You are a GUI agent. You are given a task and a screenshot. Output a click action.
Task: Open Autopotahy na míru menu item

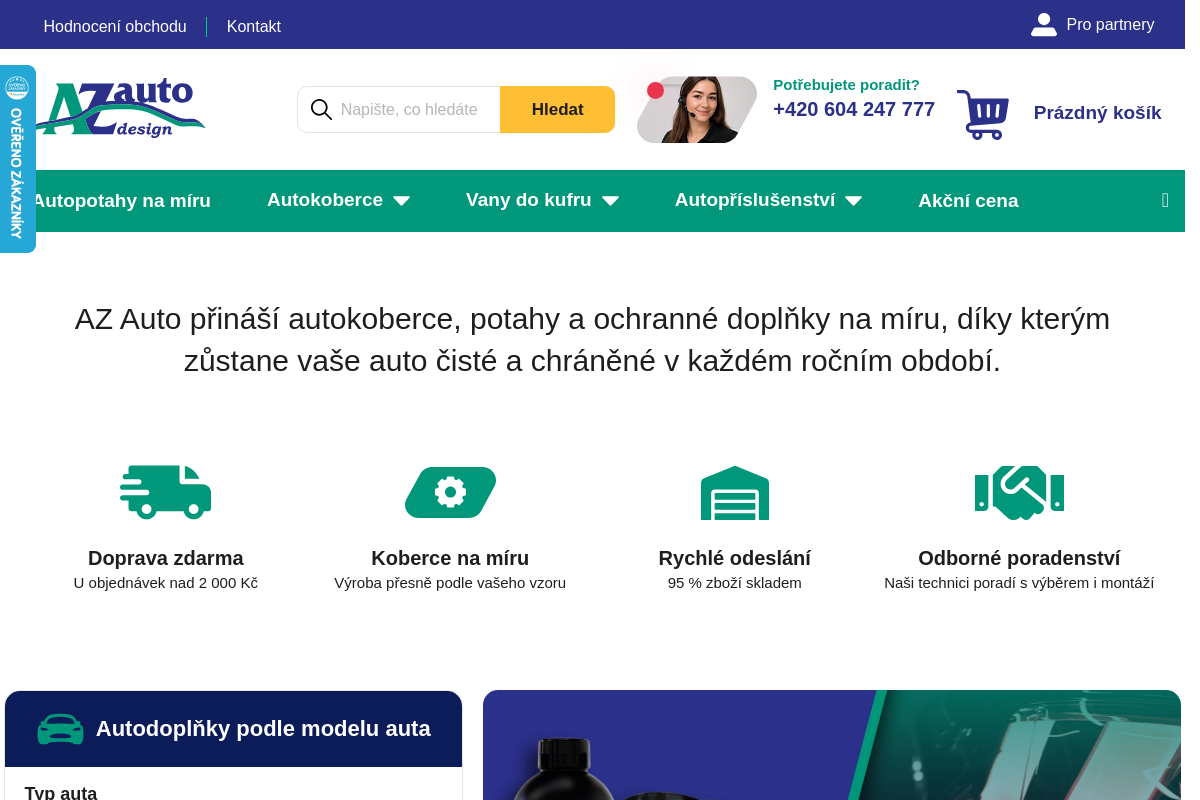[121, 201]
